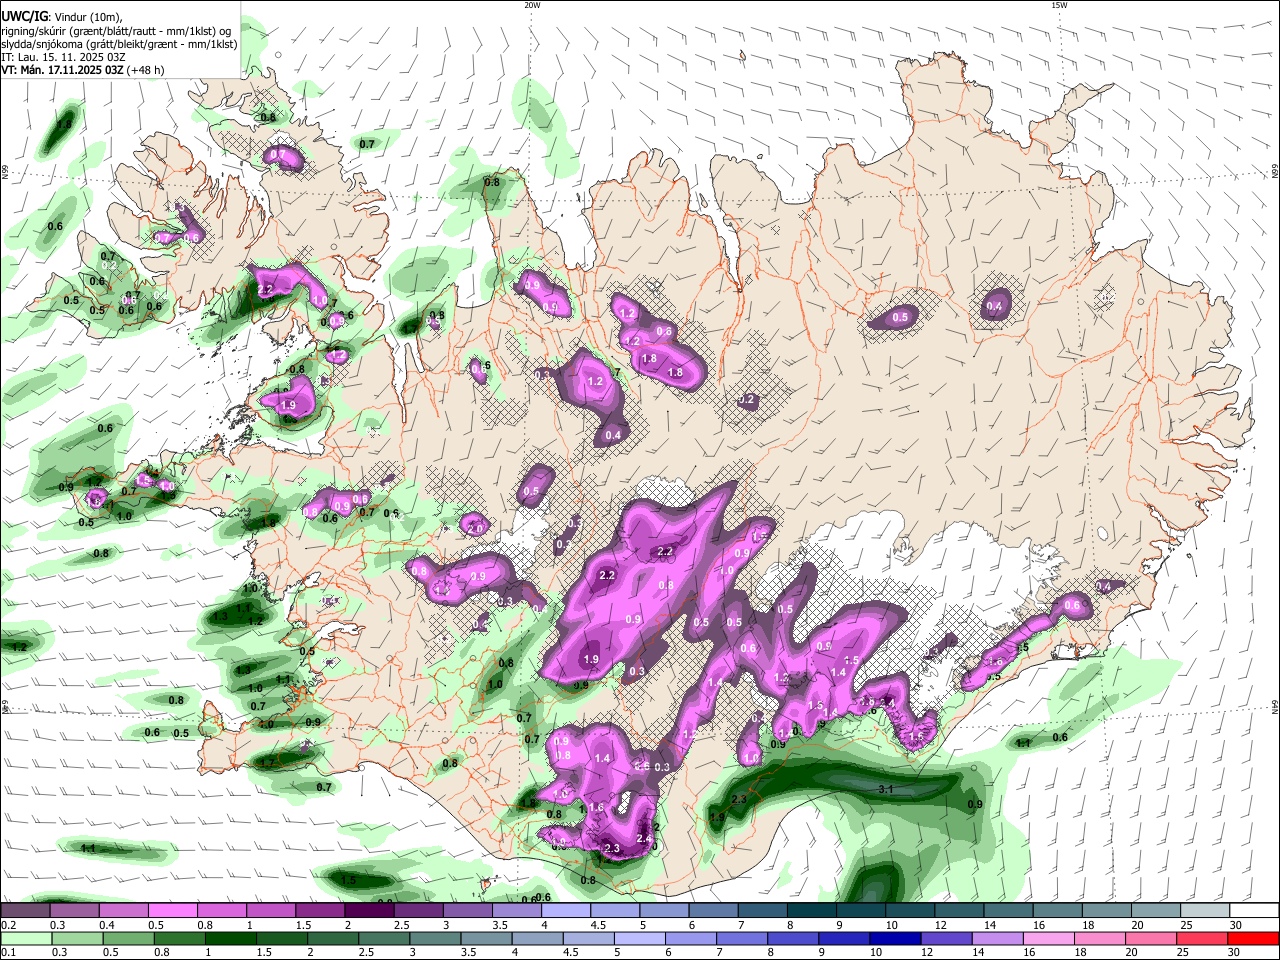Viewport: 1280px width, 960px height.
Task: Select the pinkish-red 25 swatch, lower legend row
Action: point(1202,938)
